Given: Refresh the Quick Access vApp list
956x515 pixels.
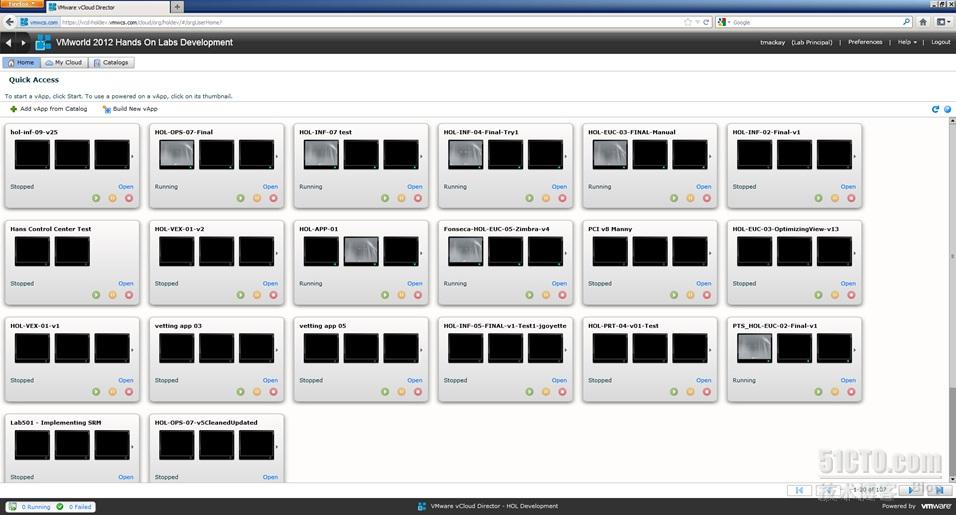Looking at the screenshot, I should pos(935,109).
